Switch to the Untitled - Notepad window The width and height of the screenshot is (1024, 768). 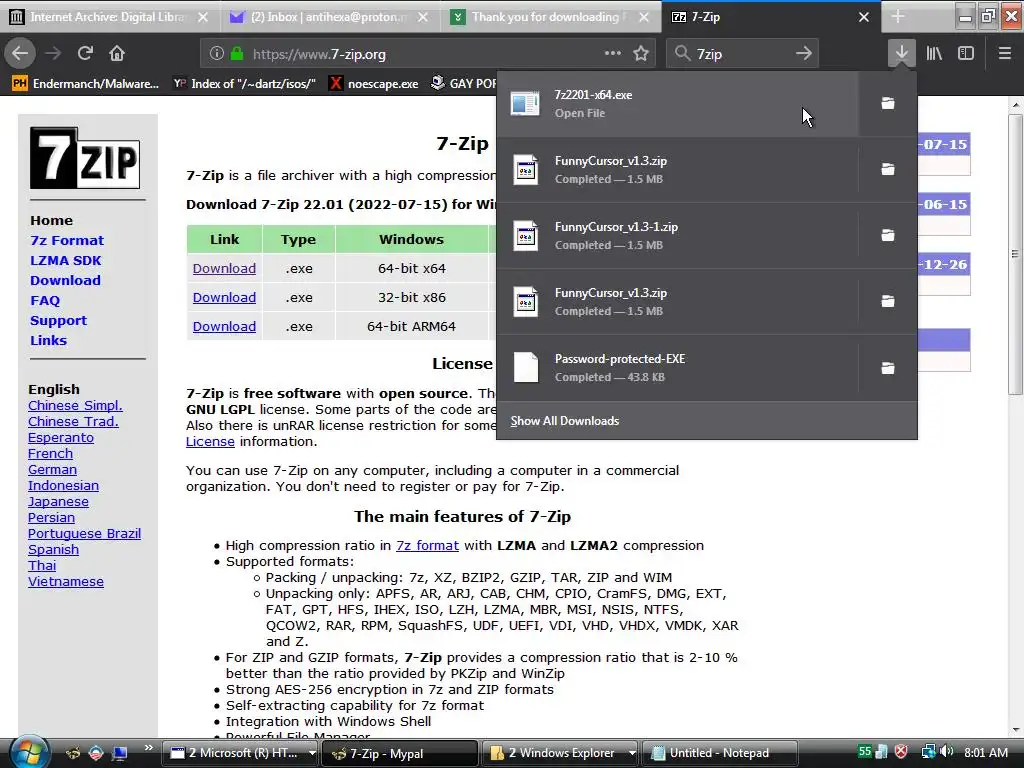[720, 753]
